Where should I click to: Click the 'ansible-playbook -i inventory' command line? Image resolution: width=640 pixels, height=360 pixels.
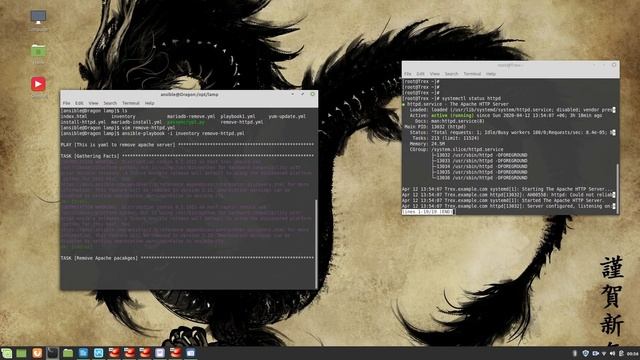[x=153, y=133]
